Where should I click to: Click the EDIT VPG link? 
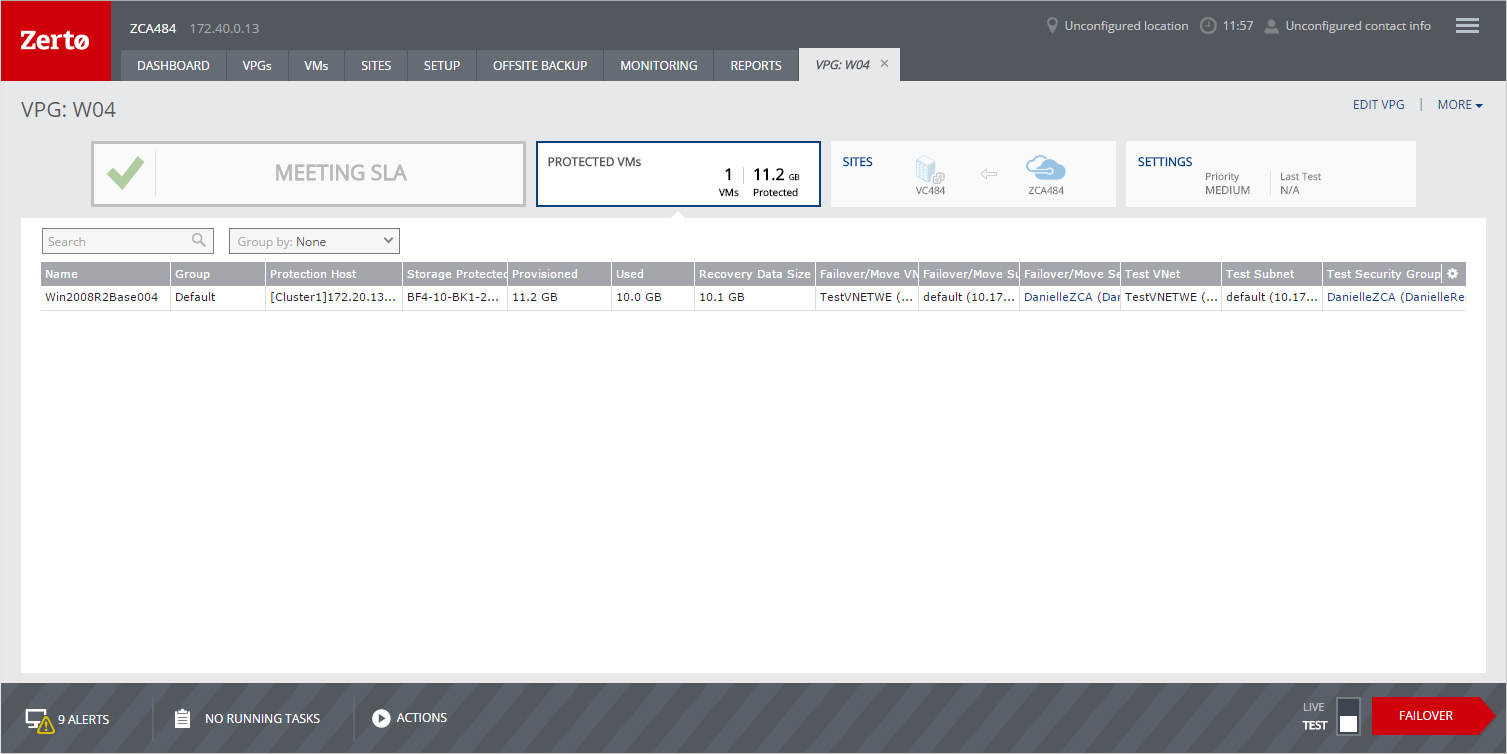tap(1379, 105)
